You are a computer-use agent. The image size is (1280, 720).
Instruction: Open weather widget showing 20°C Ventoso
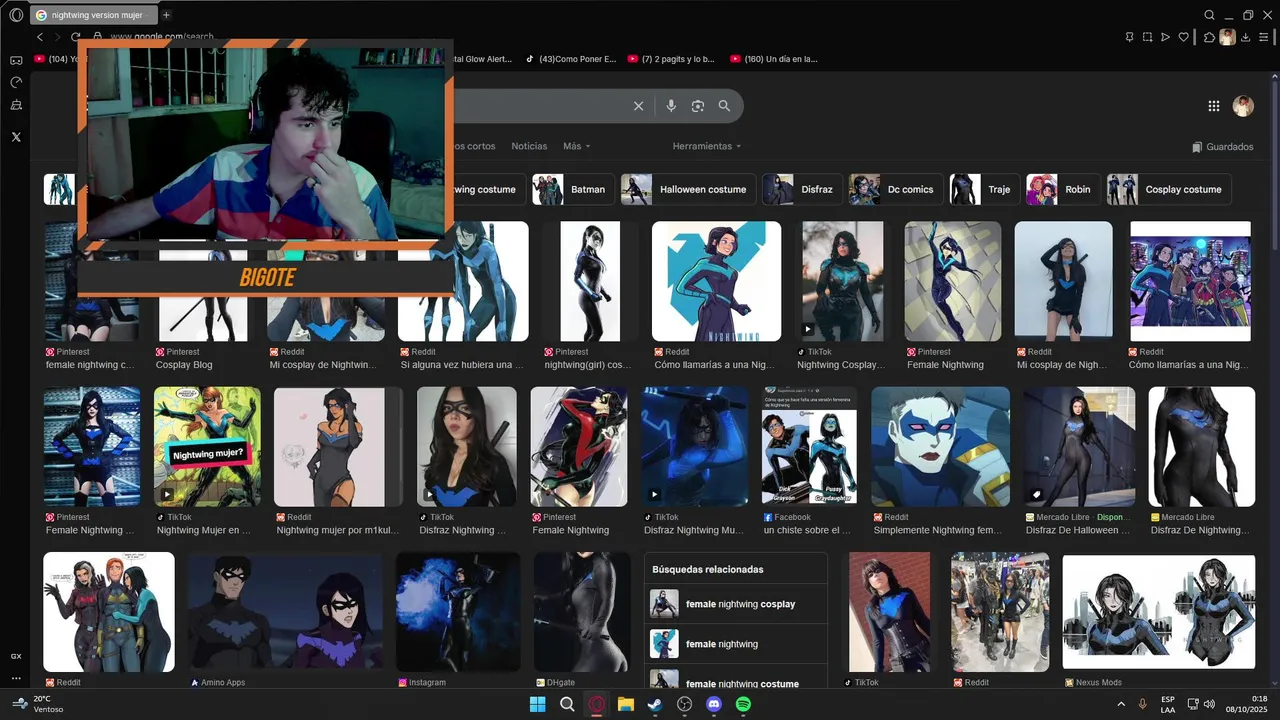click(38, 704)
